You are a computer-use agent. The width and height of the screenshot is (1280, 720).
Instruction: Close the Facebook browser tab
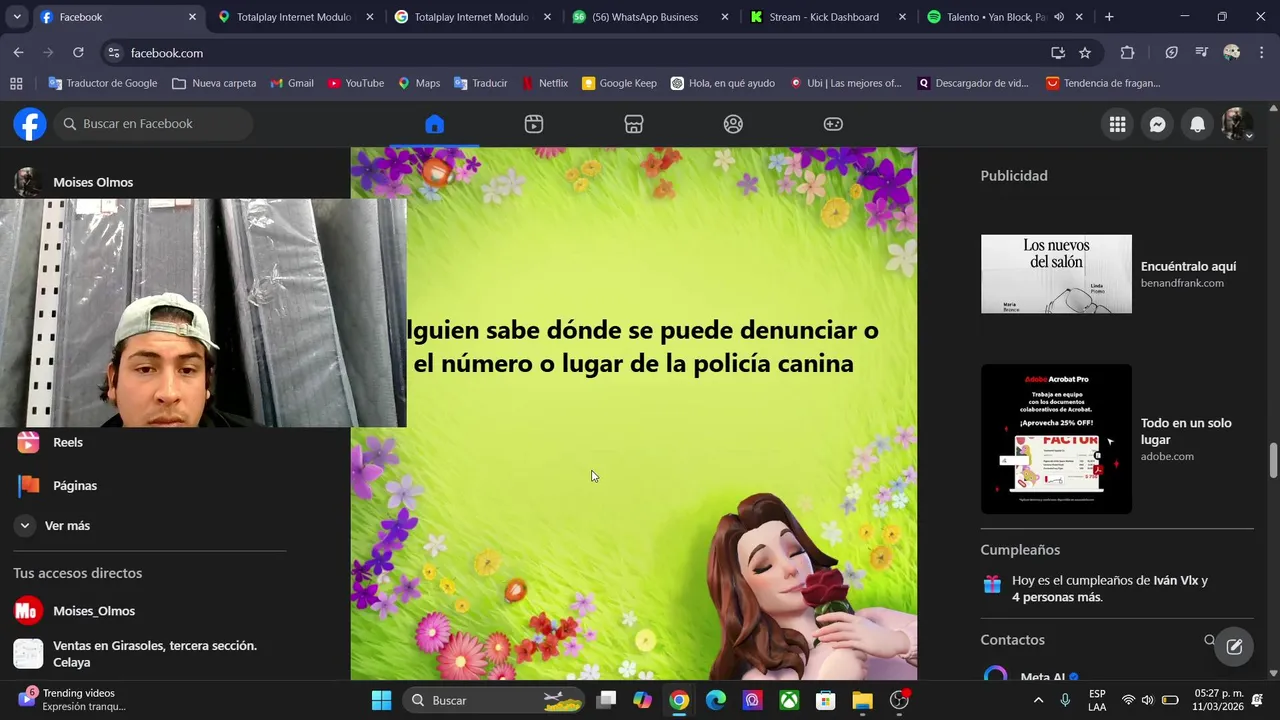click(x=192, y=17)
